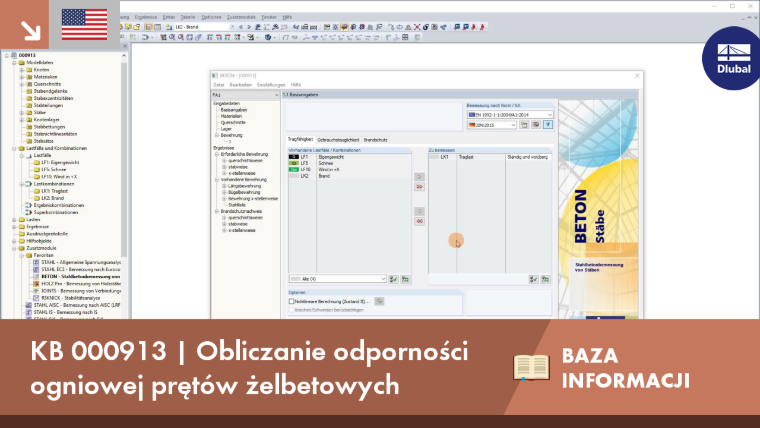The height and width of the screenshot is (428, 760).
Task: Enable the Nichtlineare Berechnung checkbox
Action: [291, 301]
